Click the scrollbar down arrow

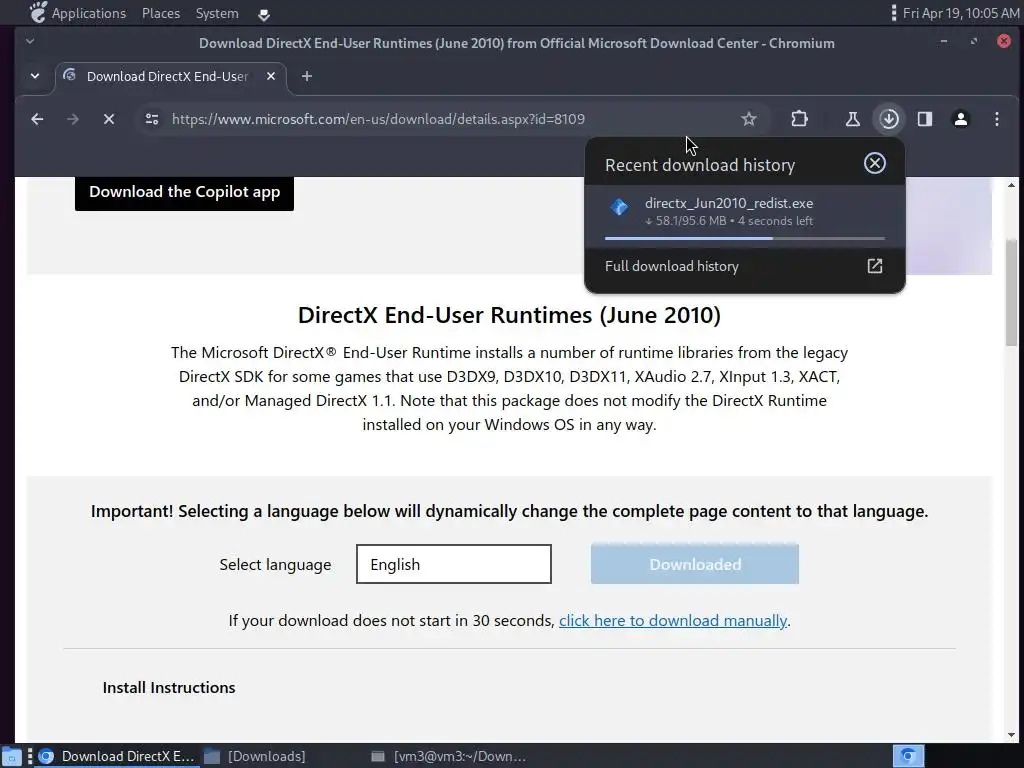pos(1012,735)
